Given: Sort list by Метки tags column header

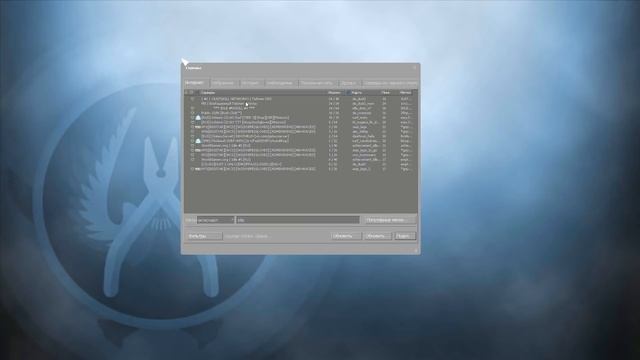Looking at the screenshot, I should 406,93.
